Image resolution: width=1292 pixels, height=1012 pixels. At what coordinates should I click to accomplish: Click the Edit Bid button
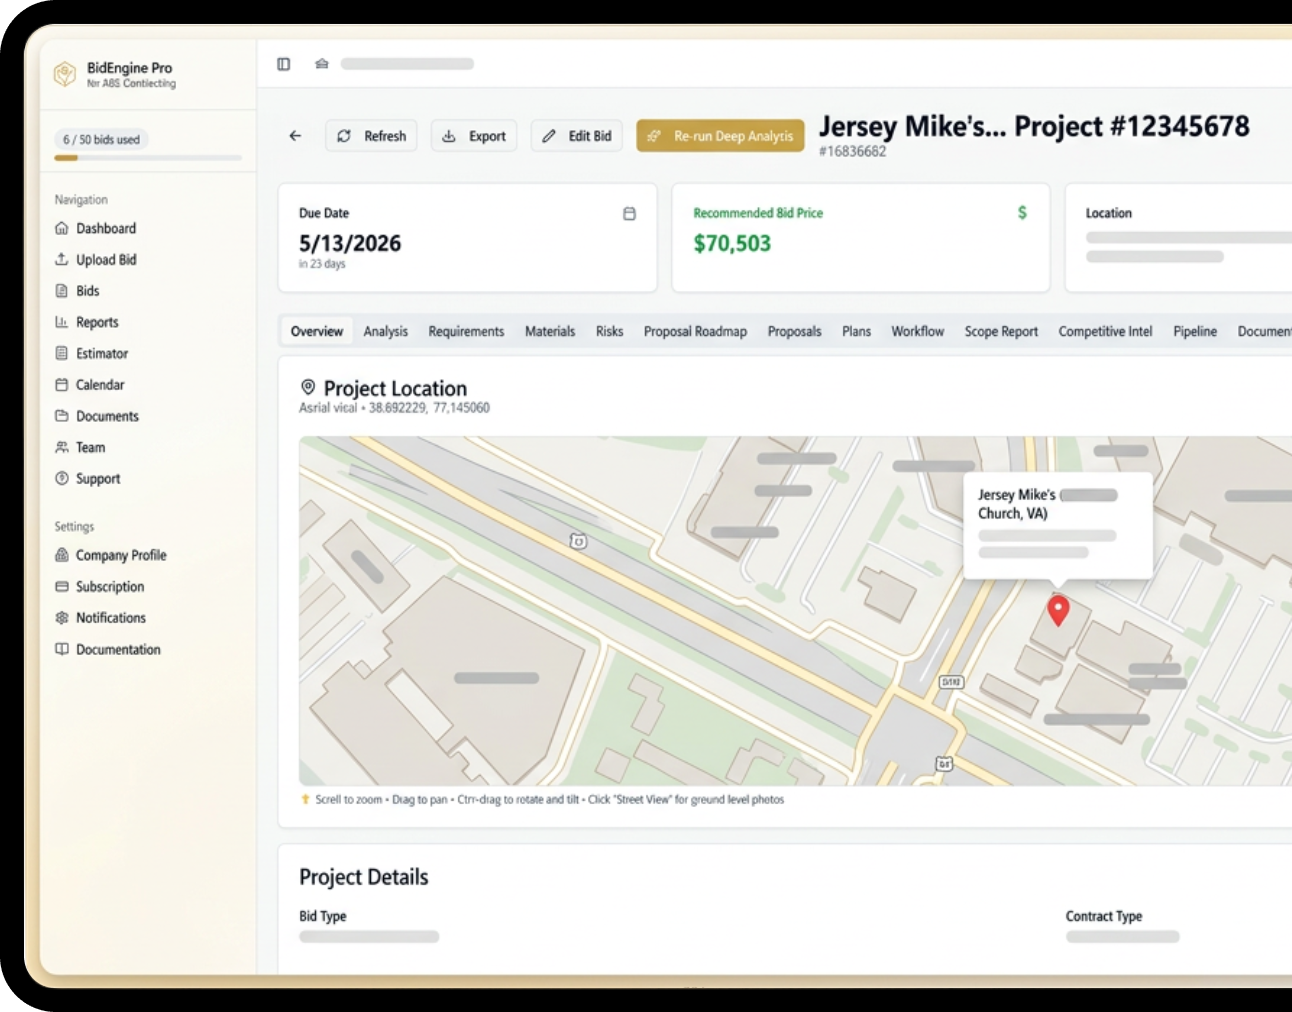click(577, 136)
